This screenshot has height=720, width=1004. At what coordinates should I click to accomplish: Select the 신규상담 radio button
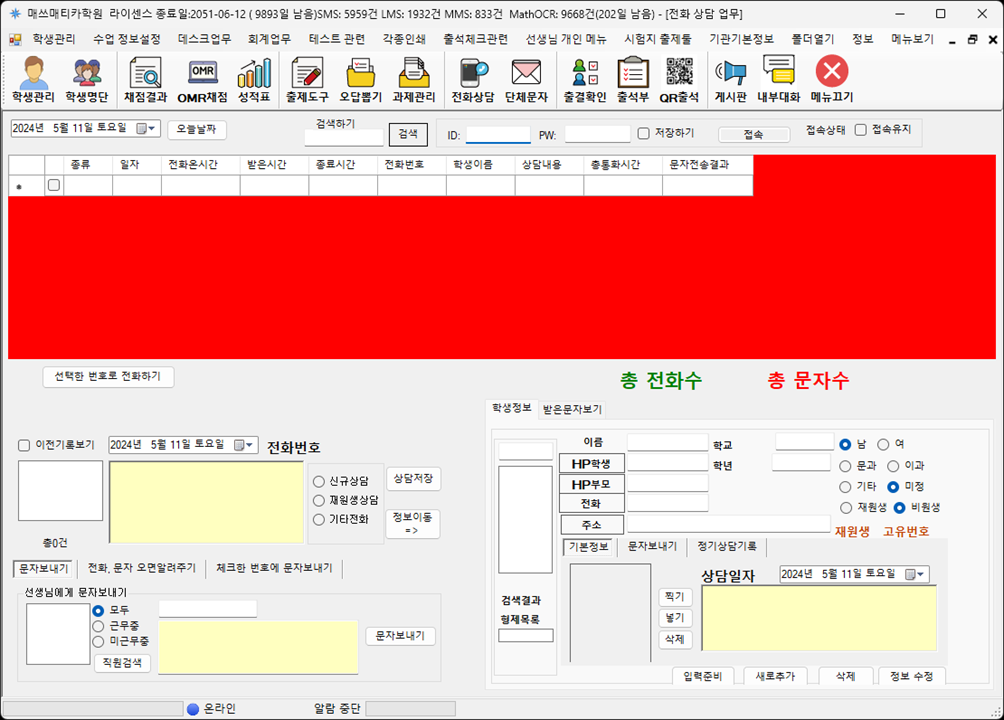tap(319, 482)
